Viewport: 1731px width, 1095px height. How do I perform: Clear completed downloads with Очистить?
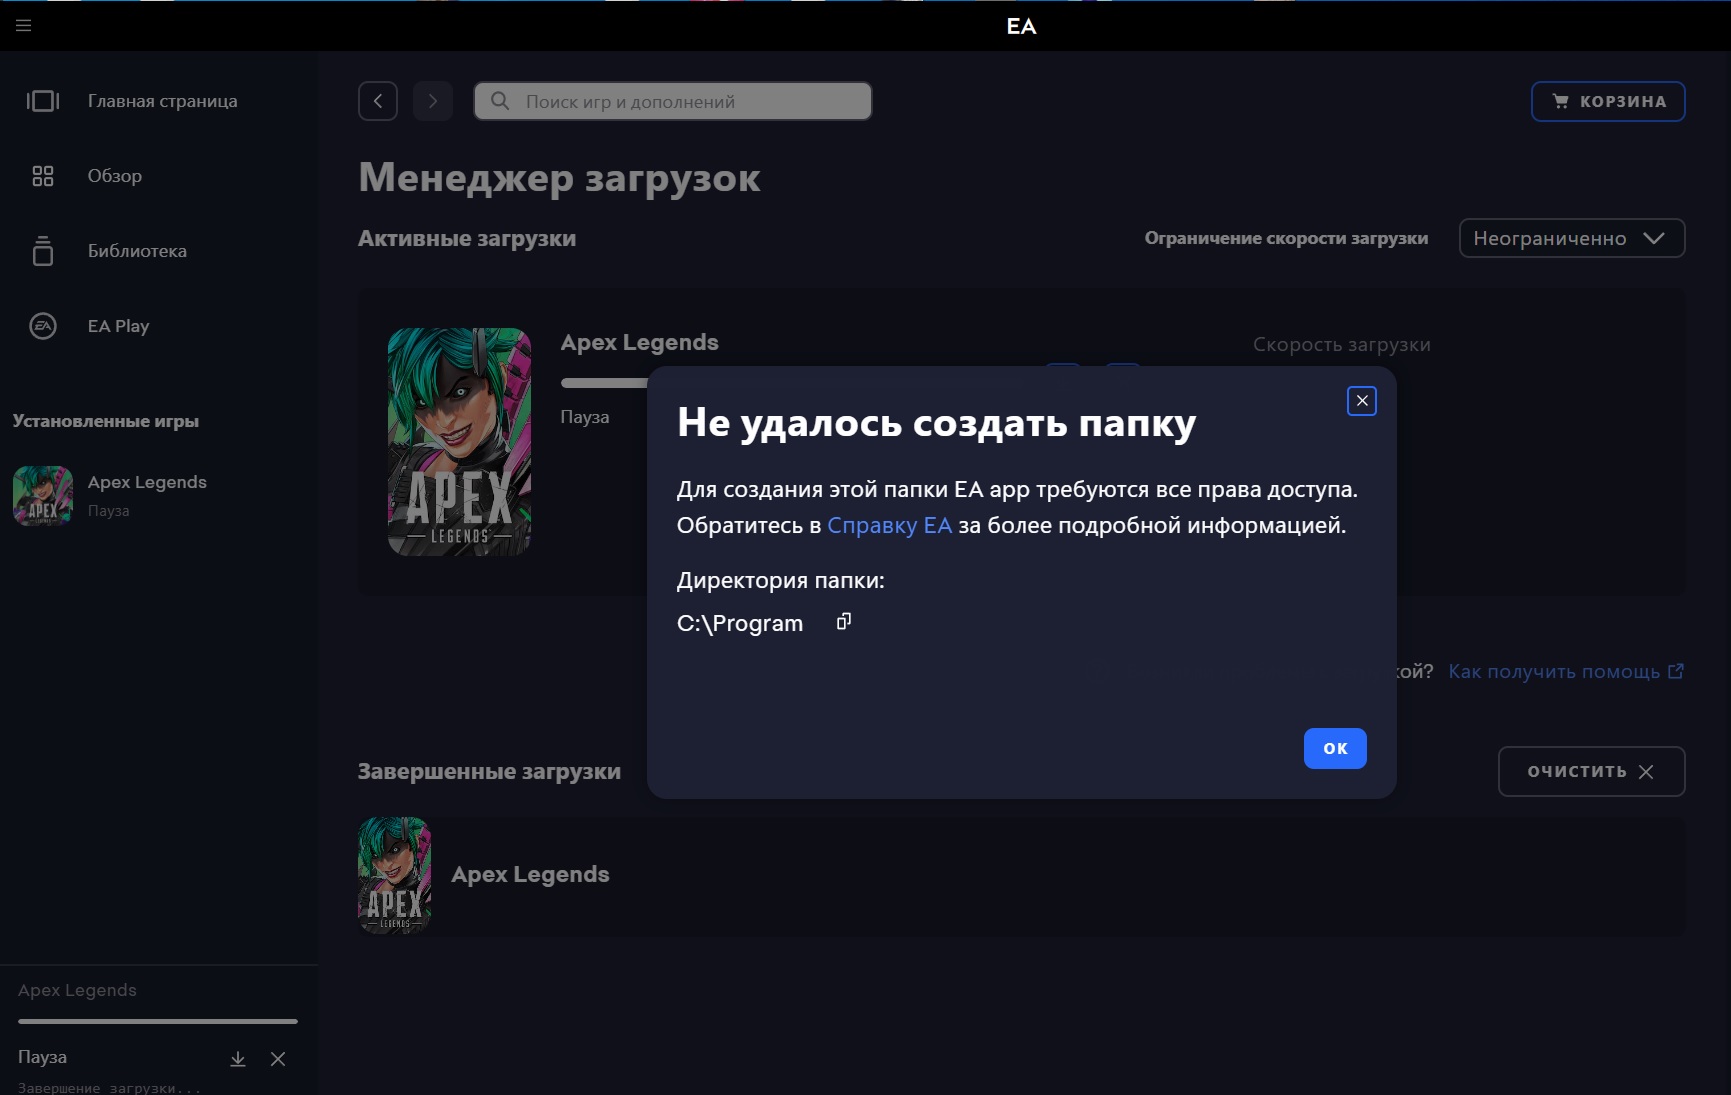tap(1591, 771)
